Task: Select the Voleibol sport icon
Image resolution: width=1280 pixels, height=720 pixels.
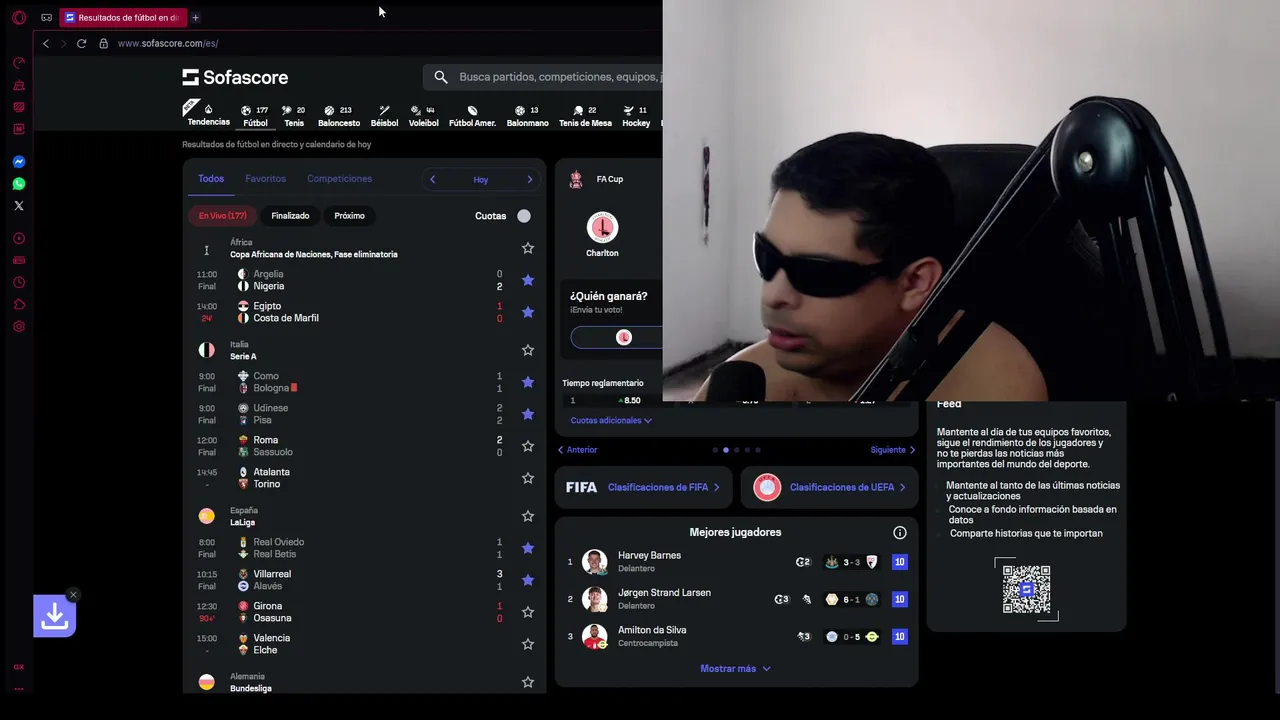Action: click(423, 116)
